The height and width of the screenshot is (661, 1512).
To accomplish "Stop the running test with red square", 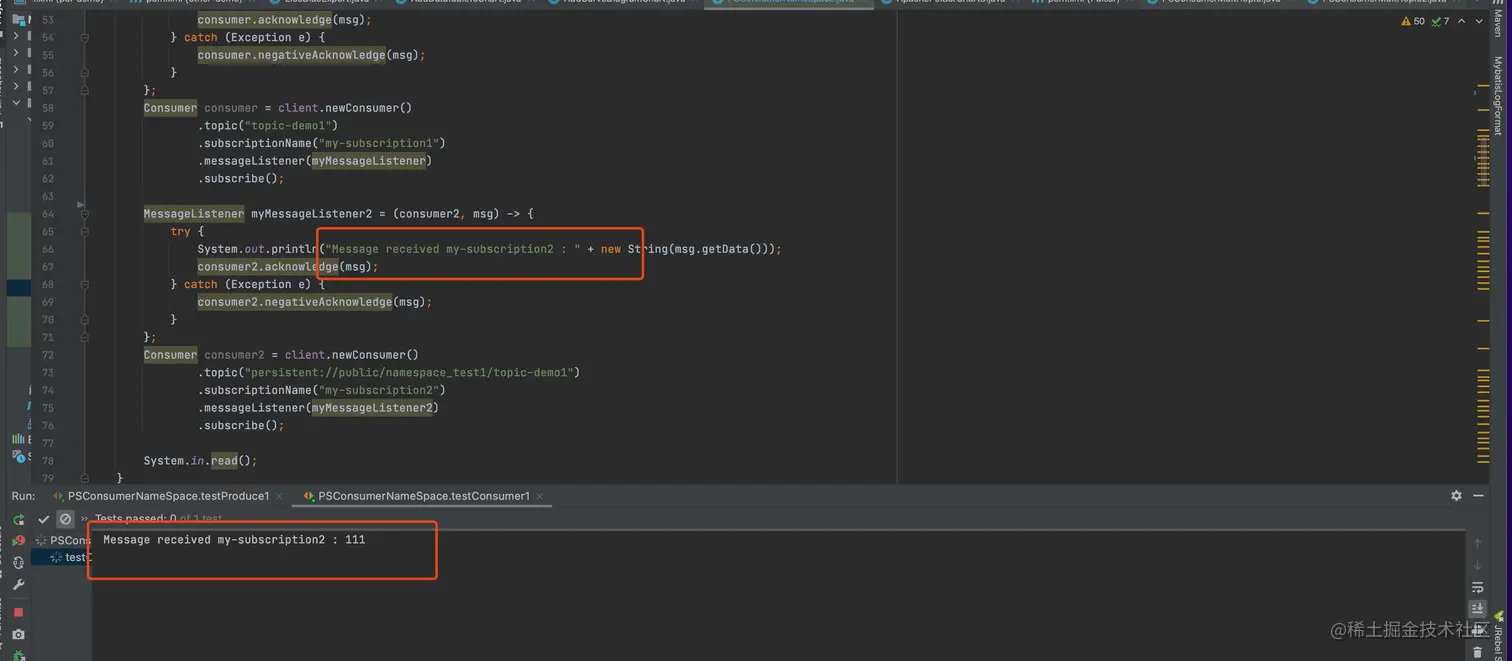I will [18, 612].
